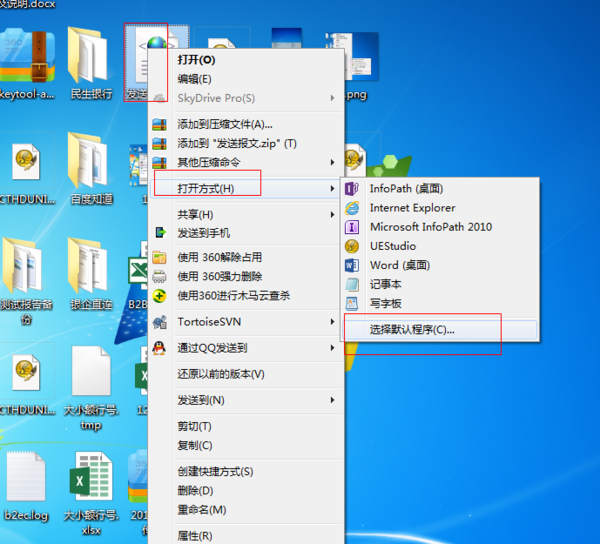
Task: Select Microsoft InfoPath 2010 entry
Action: click(430, 227)
